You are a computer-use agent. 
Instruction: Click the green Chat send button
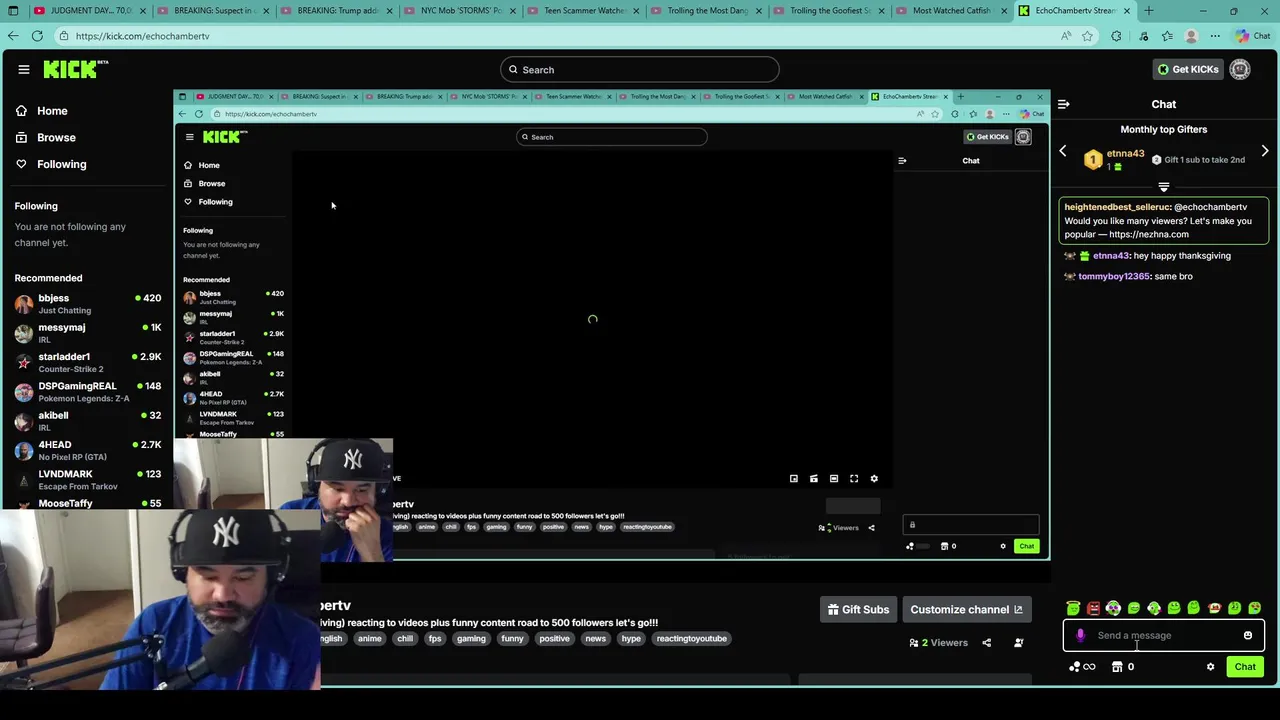pyautogui.click(x=1245, y=667)
